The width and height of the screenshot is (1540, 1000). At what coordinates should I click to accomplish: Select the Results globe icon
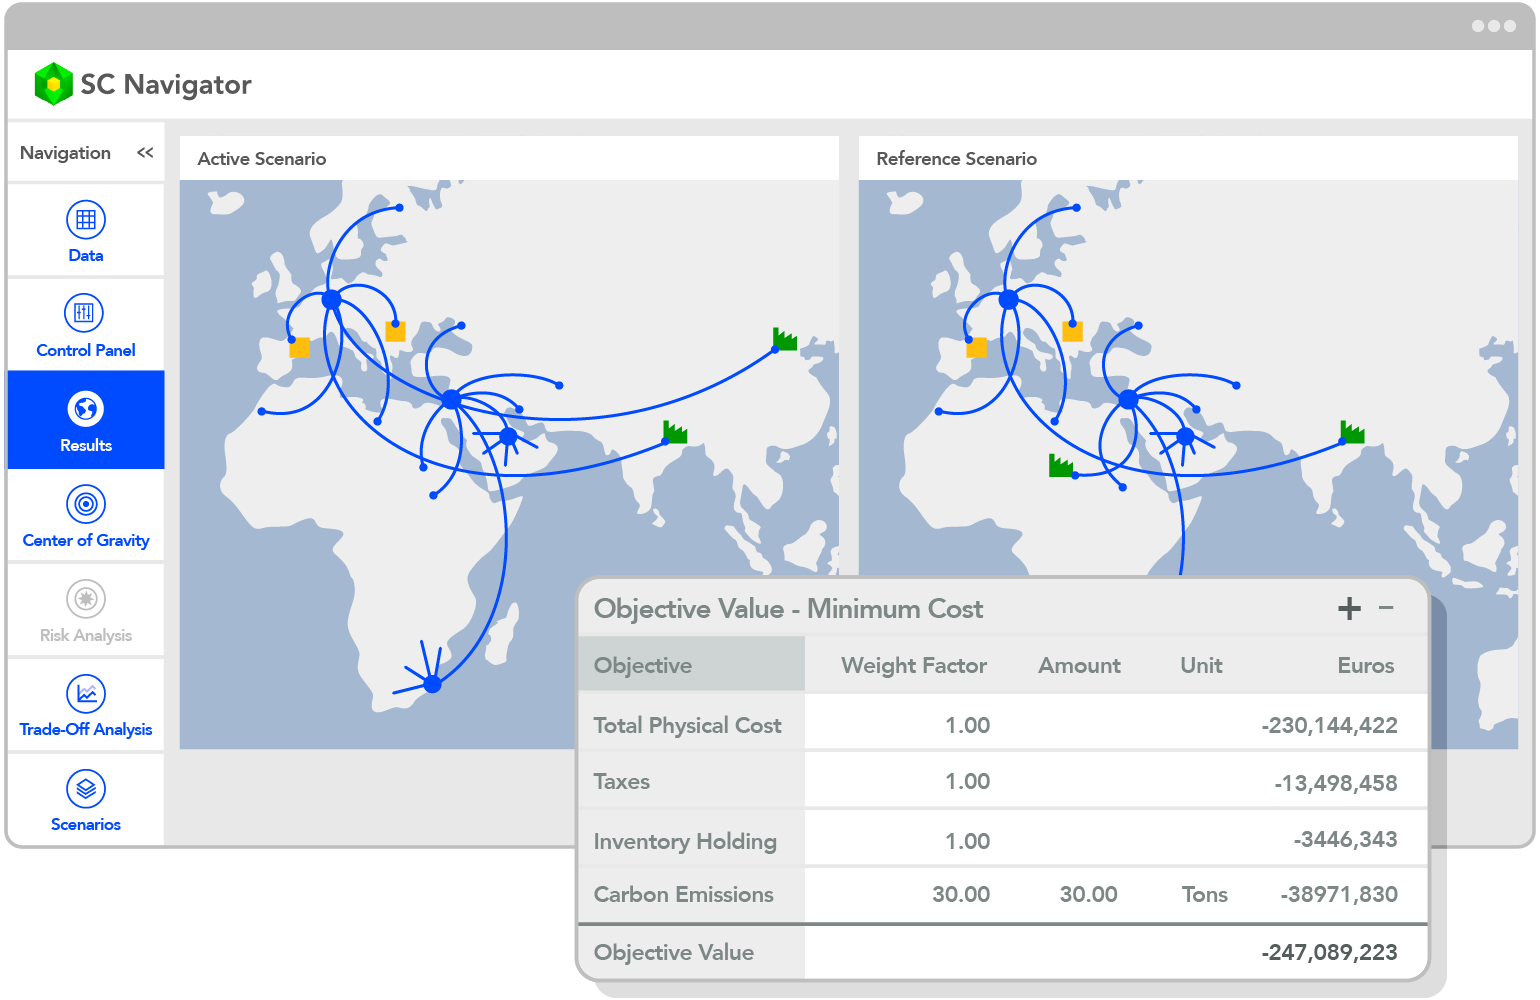coord(86,409)
